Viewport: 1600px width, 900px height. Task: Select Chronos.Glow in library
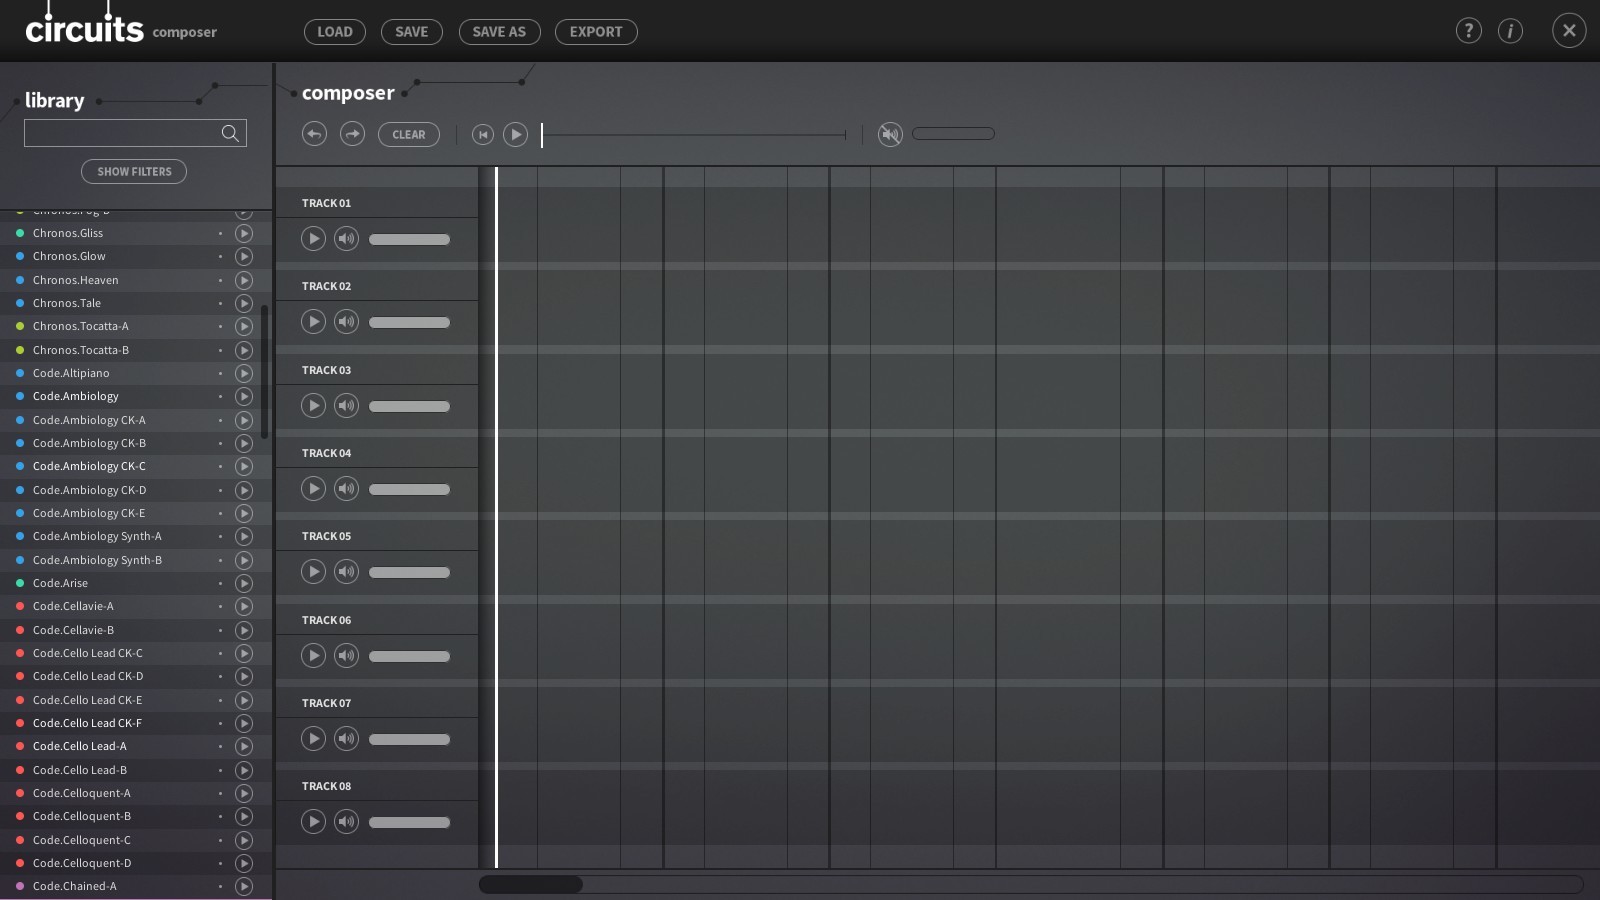69,256
